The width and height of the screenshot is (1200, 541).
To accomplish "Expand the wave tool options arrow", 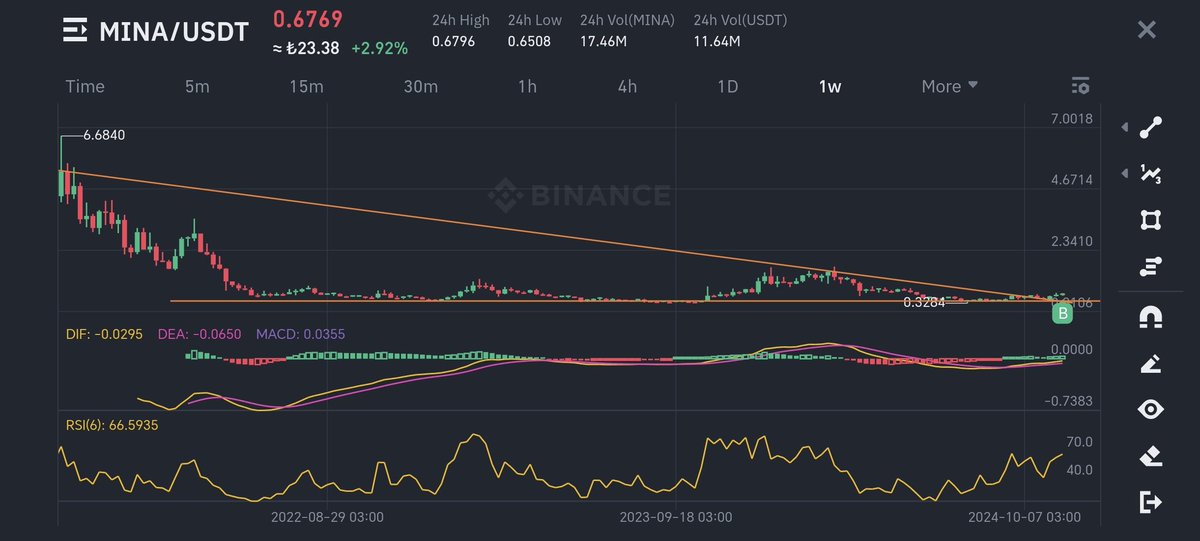I will point(1124,173).
